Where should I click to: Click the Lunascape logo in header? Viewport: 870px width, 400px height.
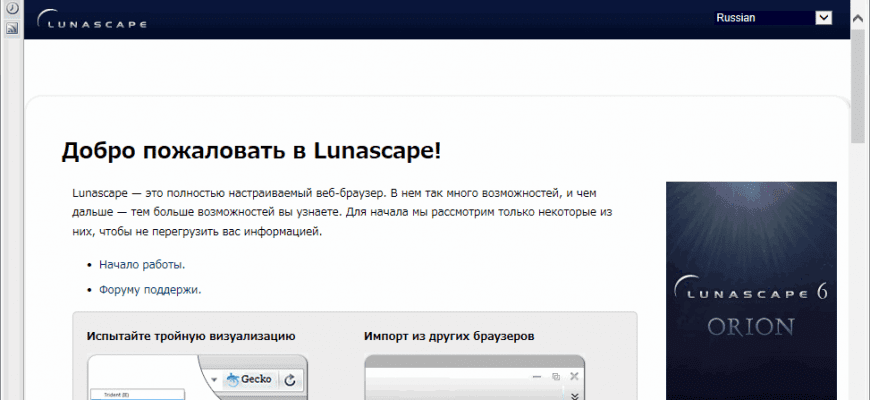pos(92,19)
